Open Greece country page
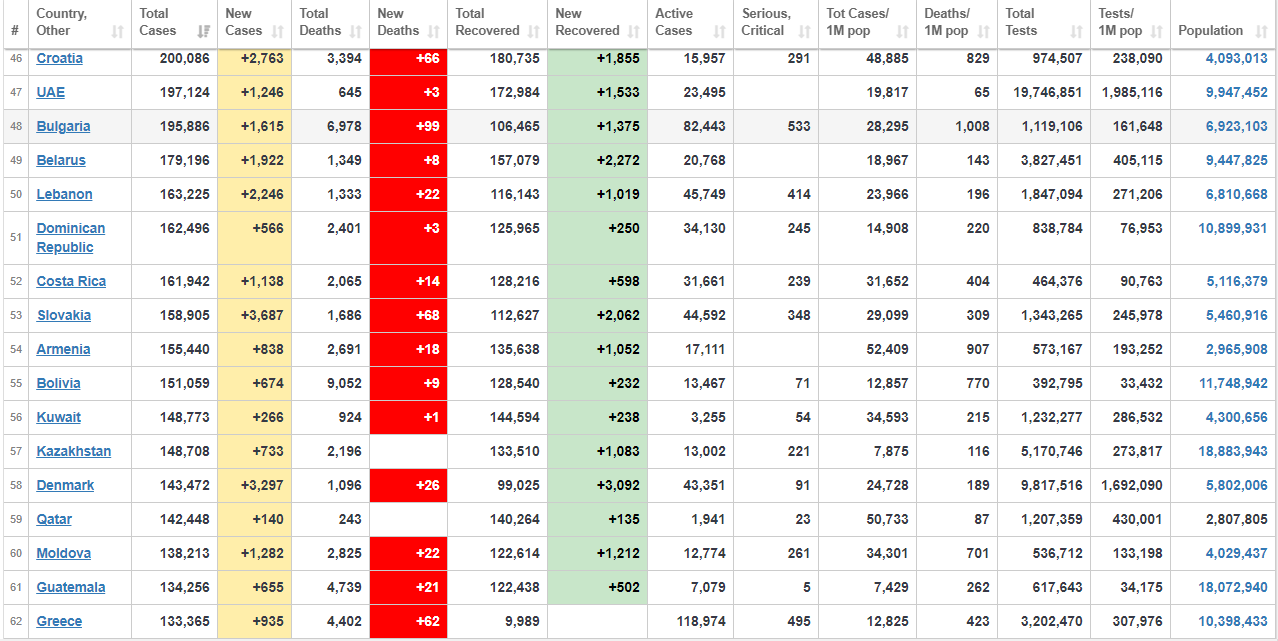This screenshot has height=641, width=1278. [59, 621]
